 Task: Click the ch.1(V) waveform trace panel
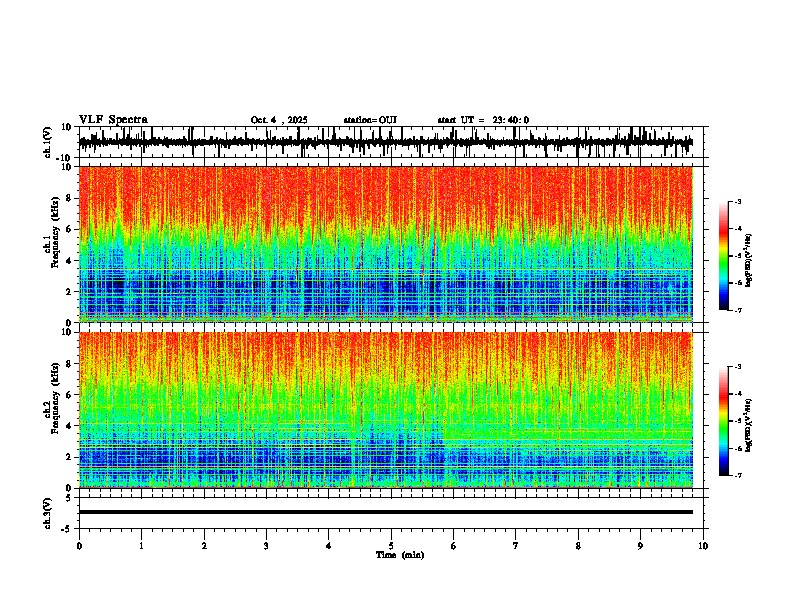[391, 142]
